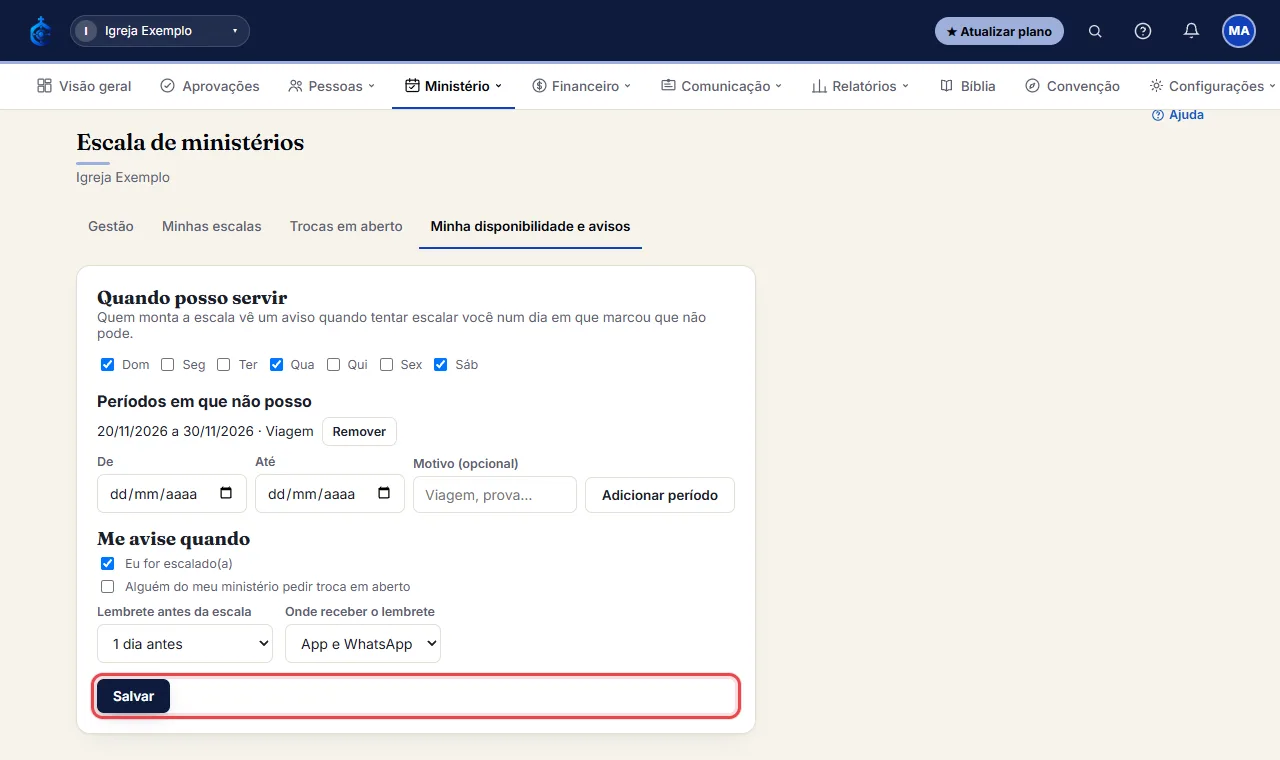Check the Sex weekday checkbox

click(387, 365)
